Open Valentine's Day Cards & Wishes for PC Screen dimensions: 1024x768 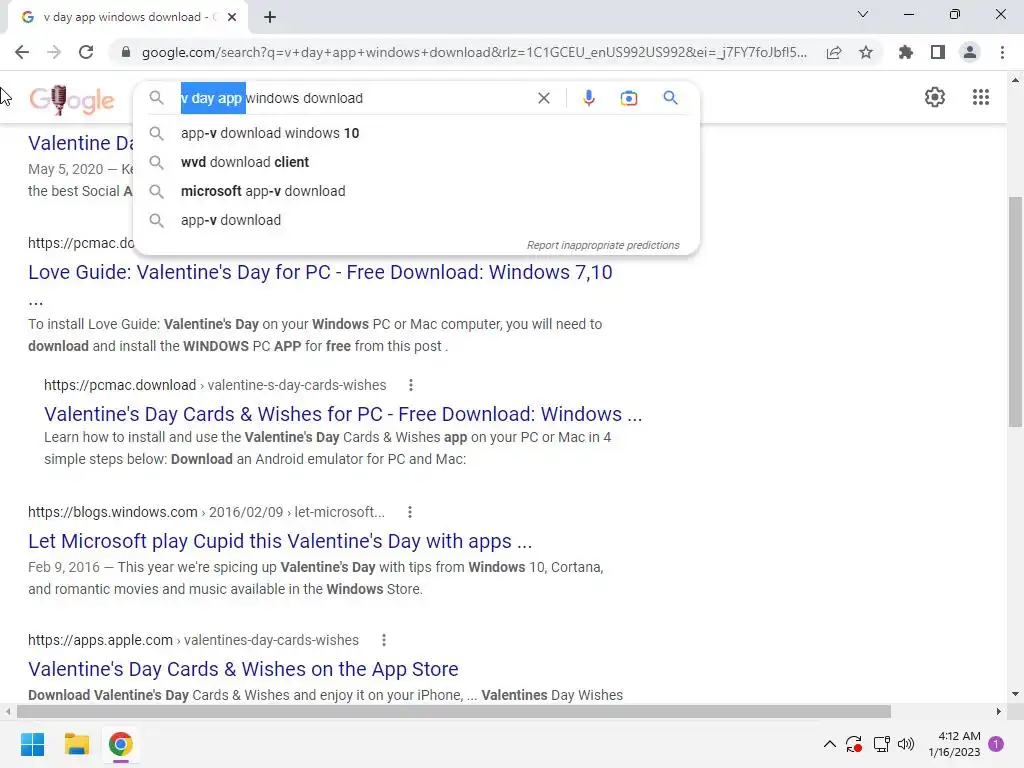click(x=343, y=414)
